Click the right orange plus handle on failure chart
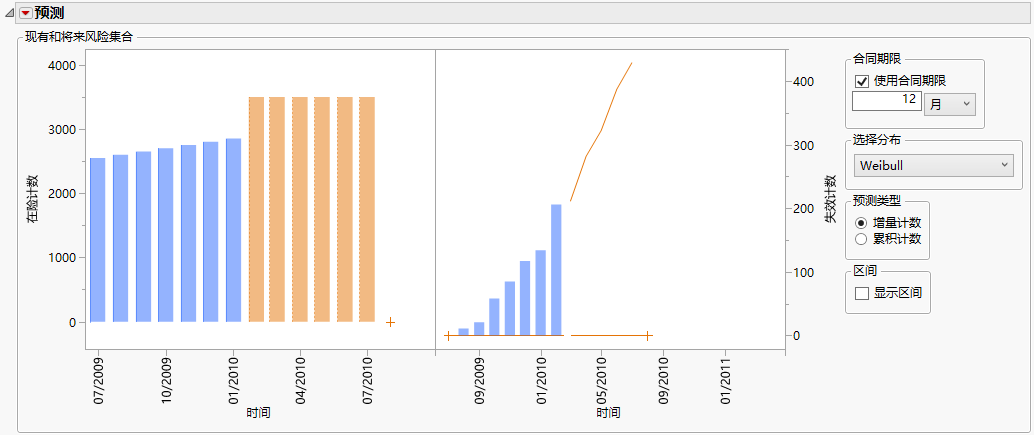Image resolution: width=1034 pixels, height=435 pixels. tap(648, 335)
